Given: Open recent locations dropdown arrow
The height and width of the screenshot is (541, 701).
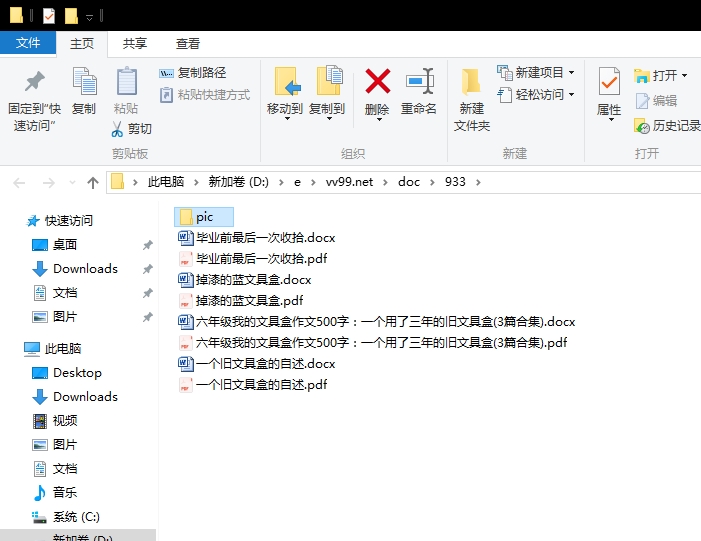Looking at the screenshot, I should [x=72, y=182].
